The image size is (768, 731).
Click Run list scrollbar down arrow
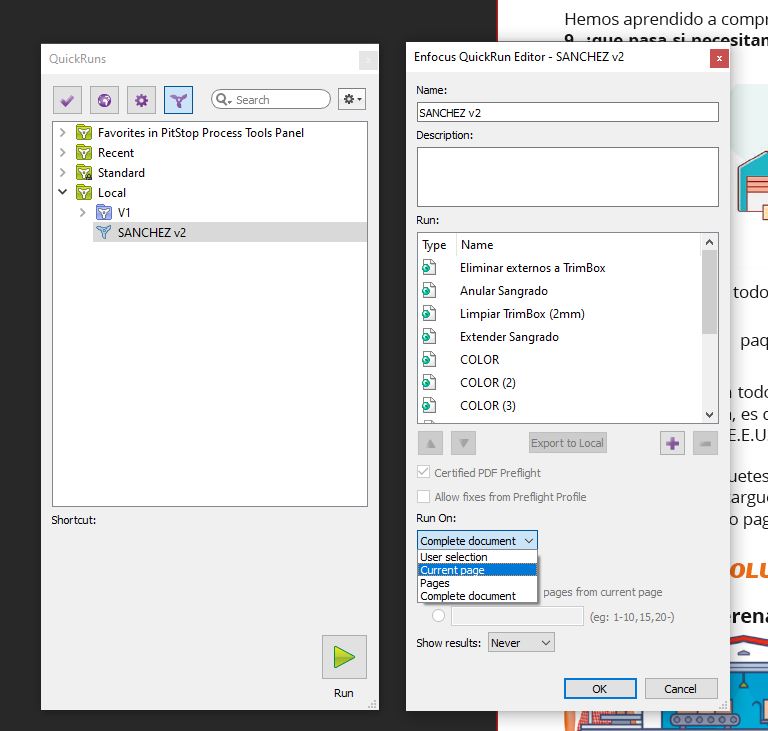(709, 414)
